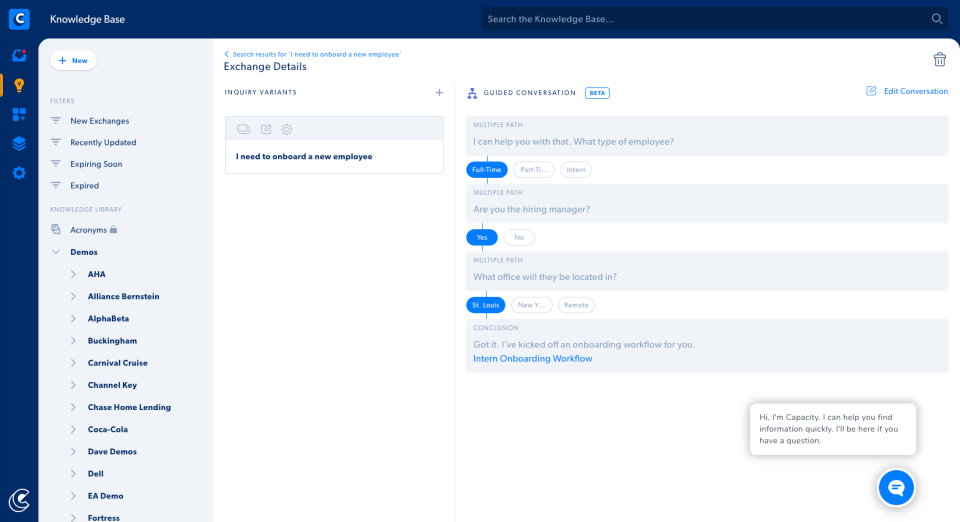Viewport: 960px width, 522px height.
Task: Click the New Exchanges filter icon
Action: pyautogui.click(x=56, y=121)
